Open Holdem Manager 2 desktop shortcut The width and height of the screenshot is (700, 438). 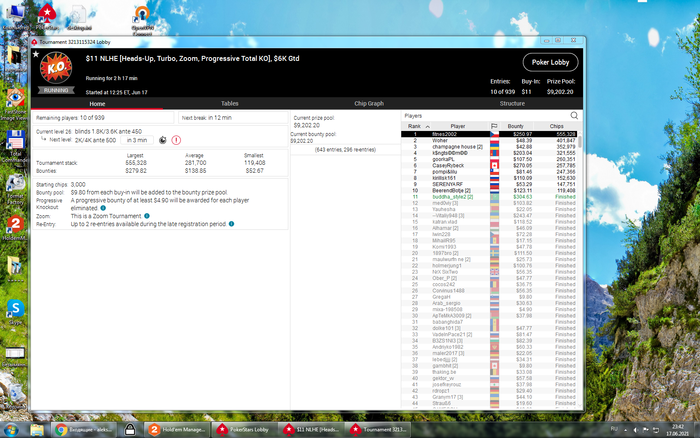click(x=15, y=228)
